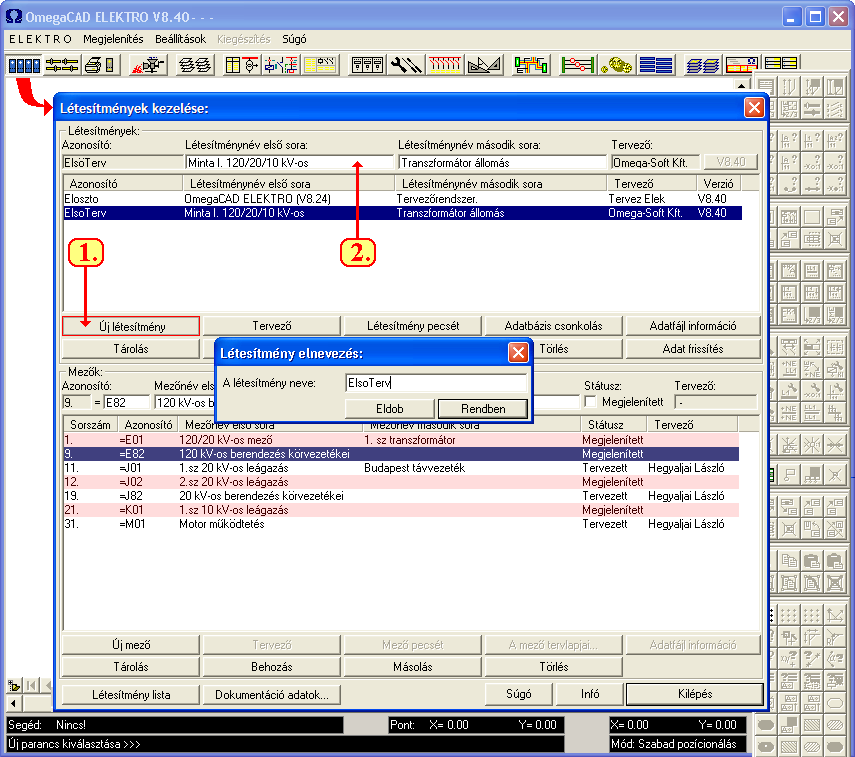Click Tárolás button below Új létesítmény
855x757 pixels.
pyautogui.click(x=131, y=349)
